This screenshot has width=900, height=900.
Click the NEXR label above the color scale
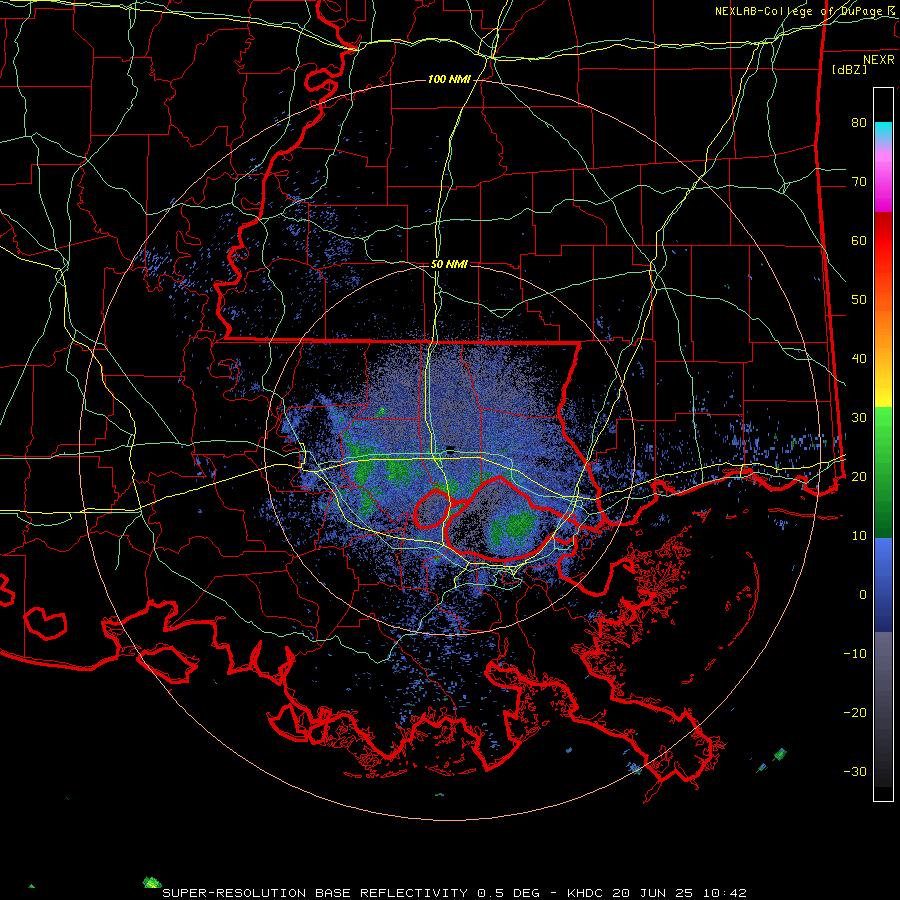tap(878, 60)
